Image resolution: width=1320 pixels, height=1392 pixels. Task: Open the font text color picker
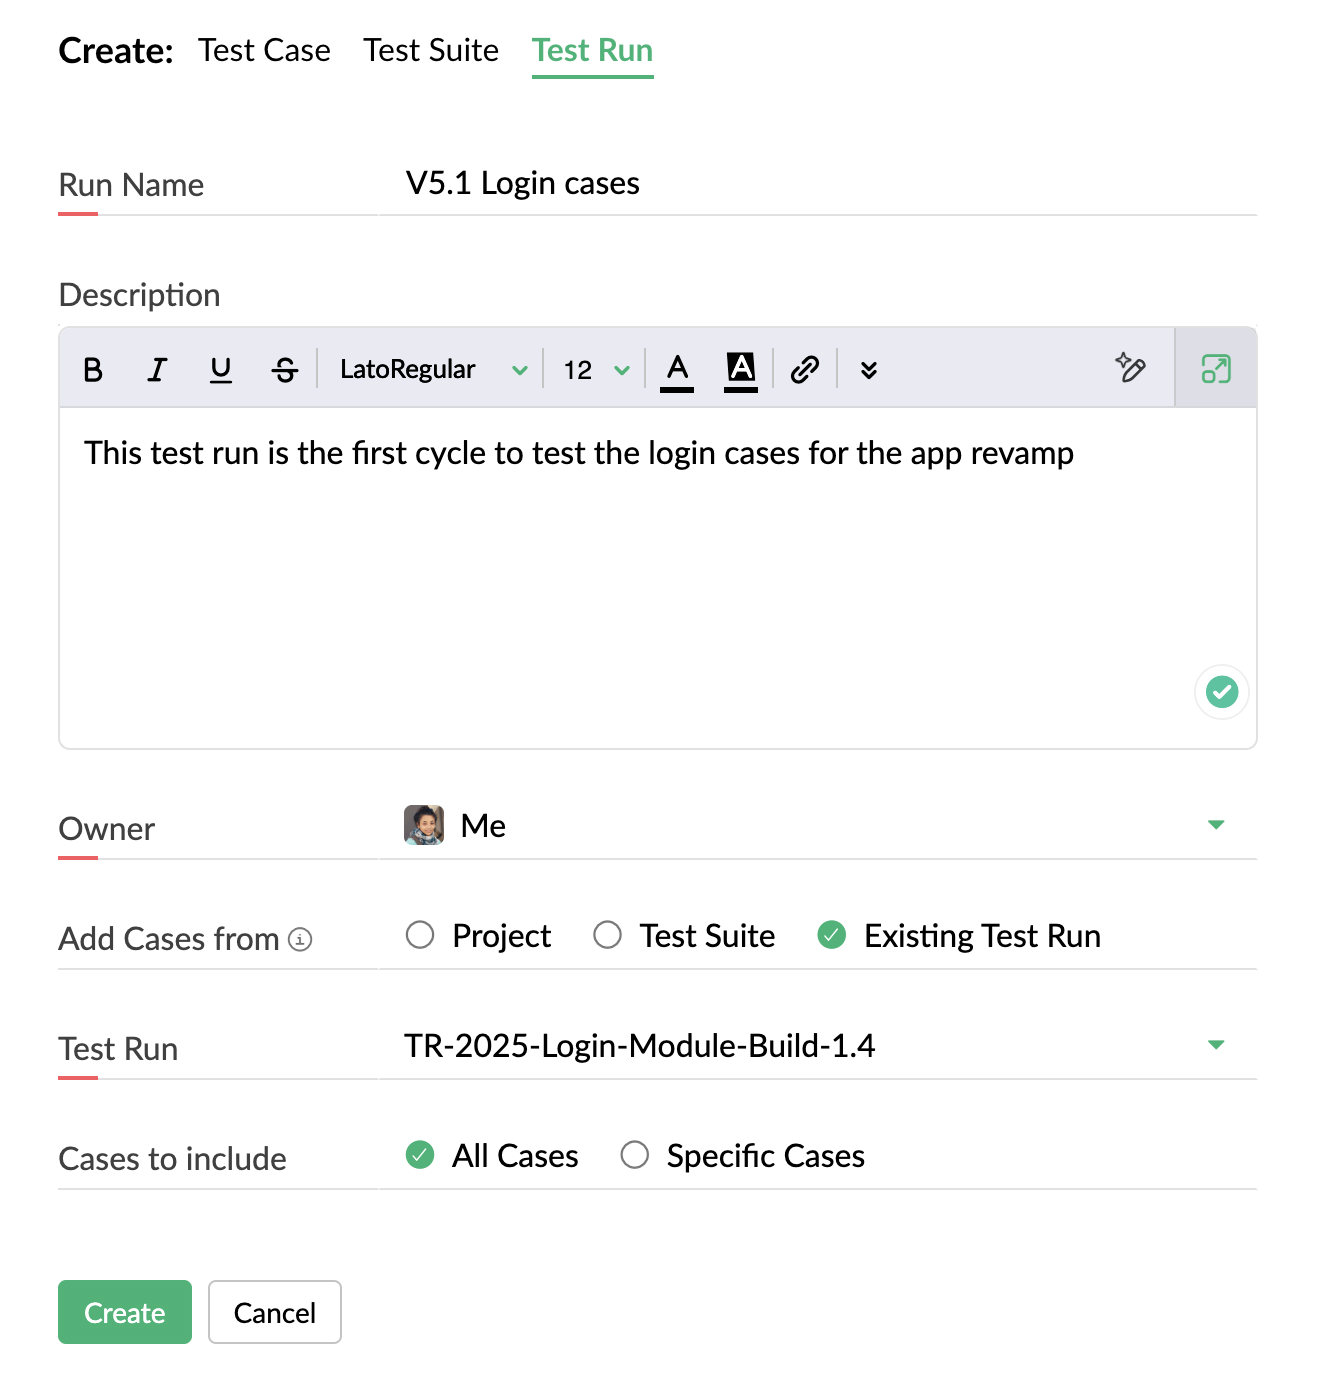point(677,372)
